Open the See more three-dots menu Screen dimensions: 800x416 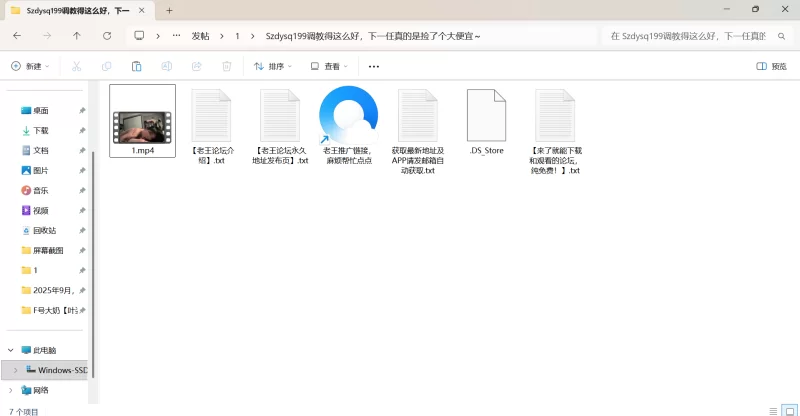pos(374,66)
